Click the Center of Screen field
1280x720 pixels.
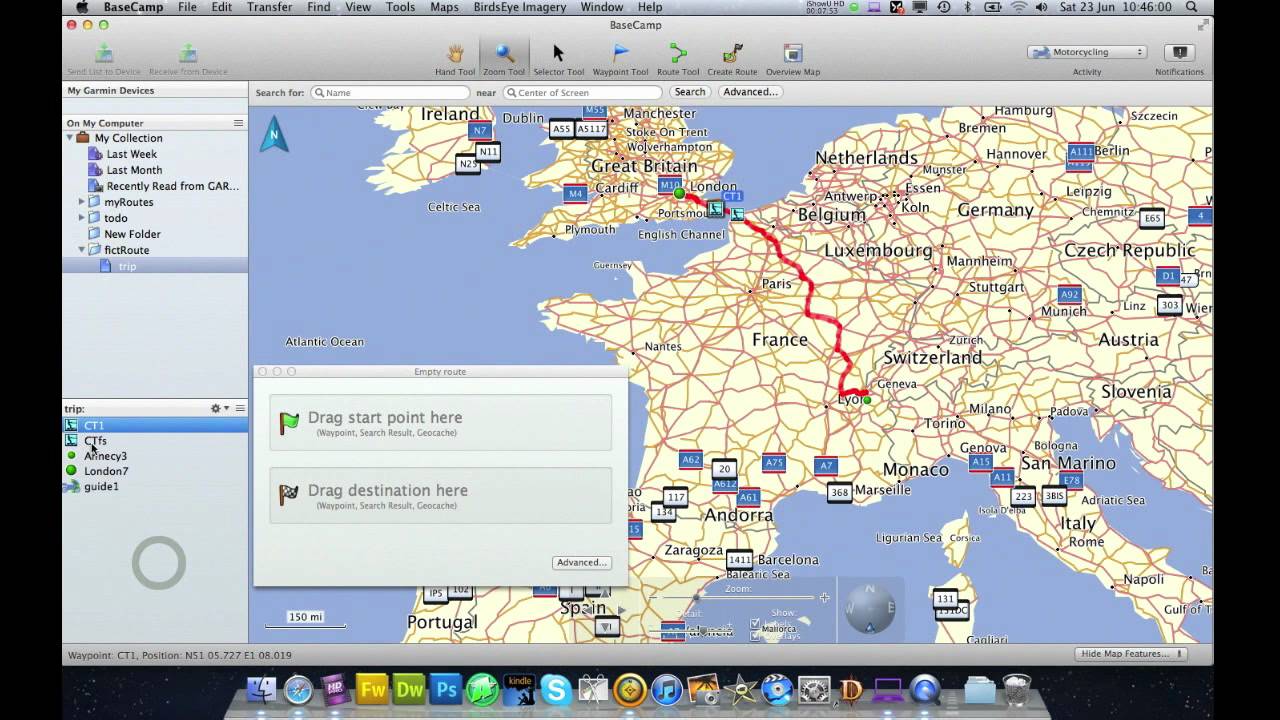pyautogui.click(x=582, y=92)
